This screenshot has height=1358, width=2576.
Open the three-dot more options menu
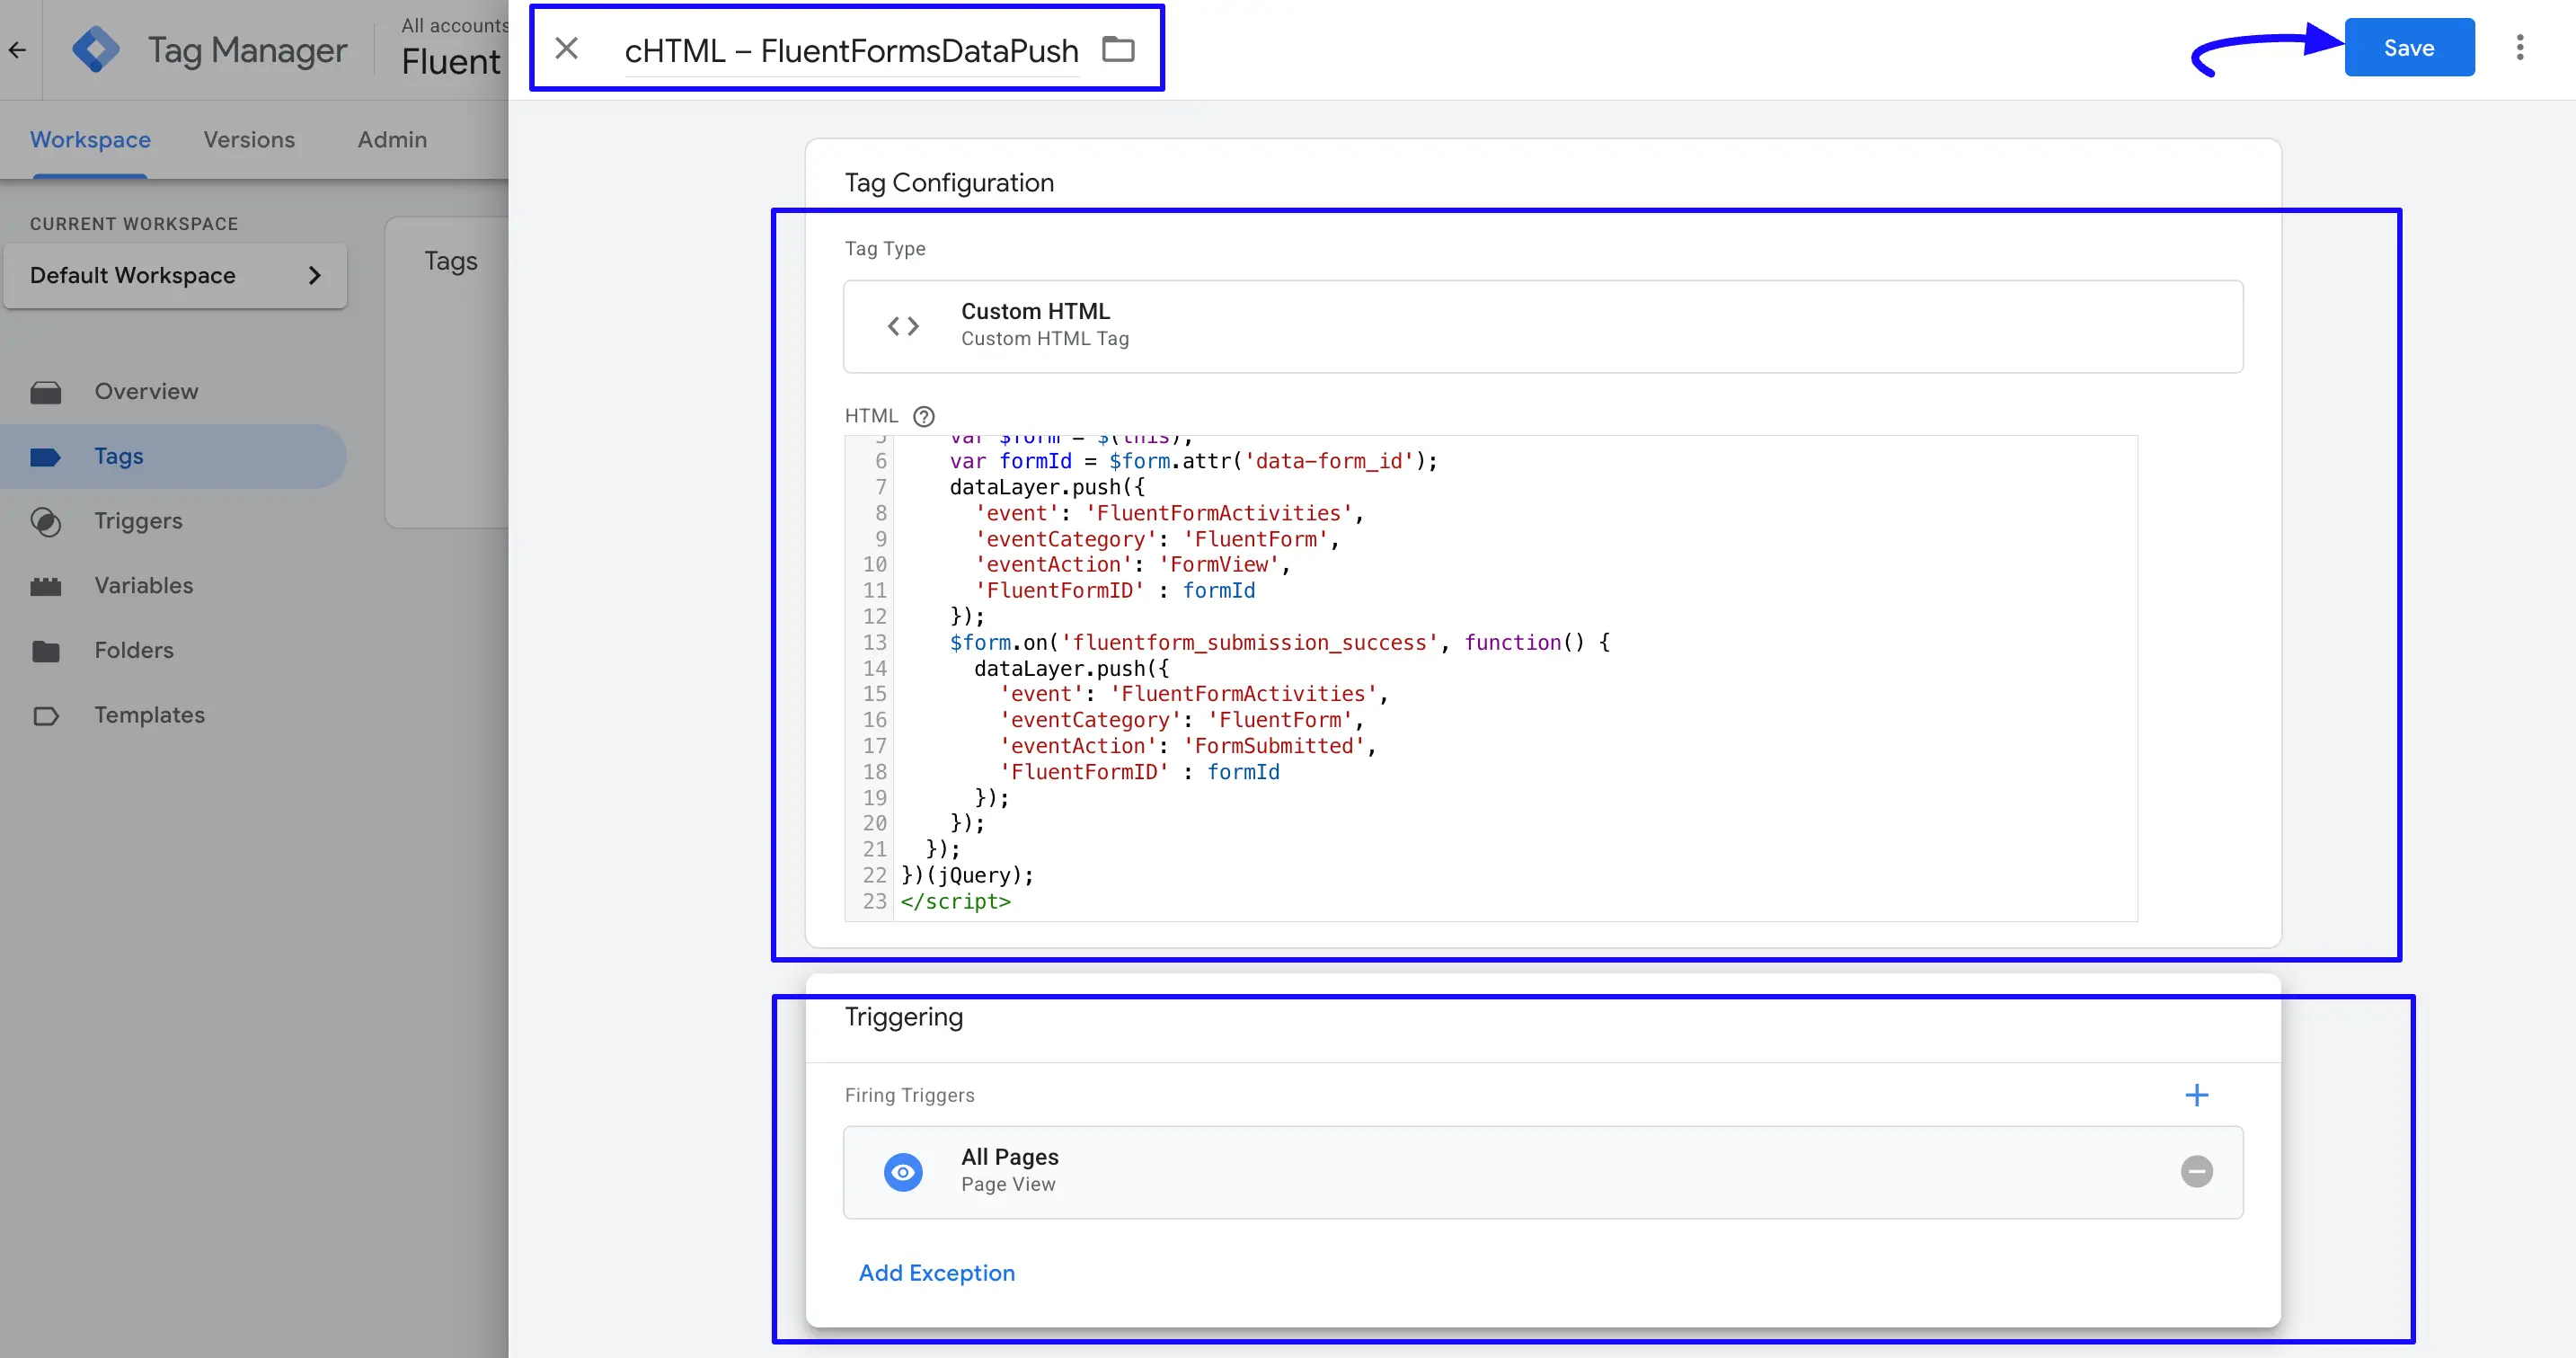[2519, 47]
